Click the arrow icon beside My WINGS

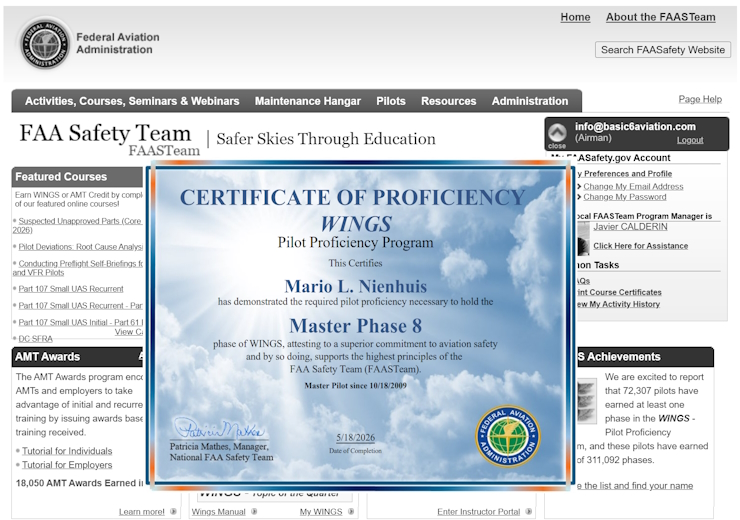351,512
